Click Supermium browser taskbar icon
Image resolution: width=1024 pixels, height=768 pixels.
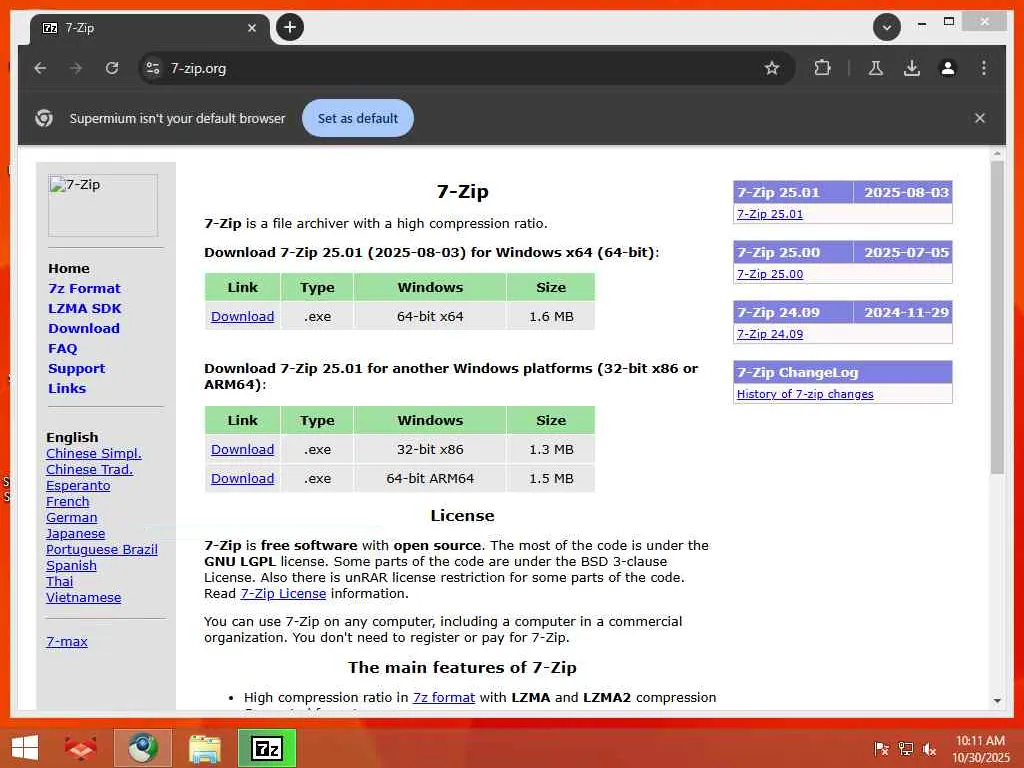point(143,748)
